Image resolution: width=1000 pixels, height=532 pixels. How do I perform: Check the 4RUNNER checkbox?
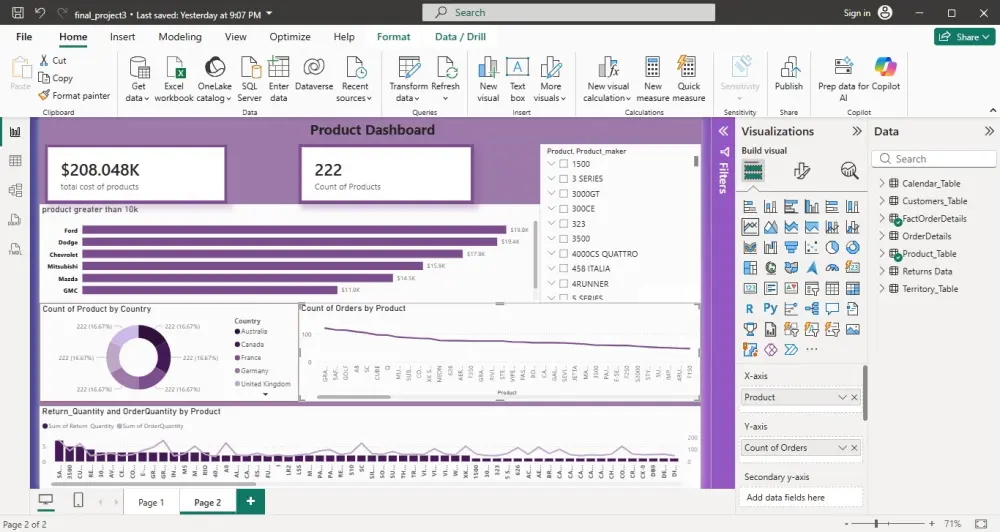point(564,284)
